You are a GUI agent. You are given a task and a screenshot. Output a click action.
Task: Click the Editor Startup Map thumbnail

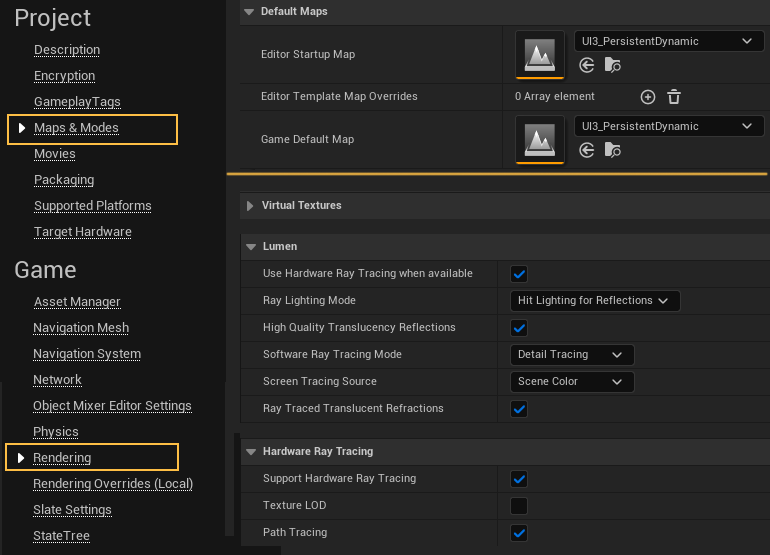[539, 54]
